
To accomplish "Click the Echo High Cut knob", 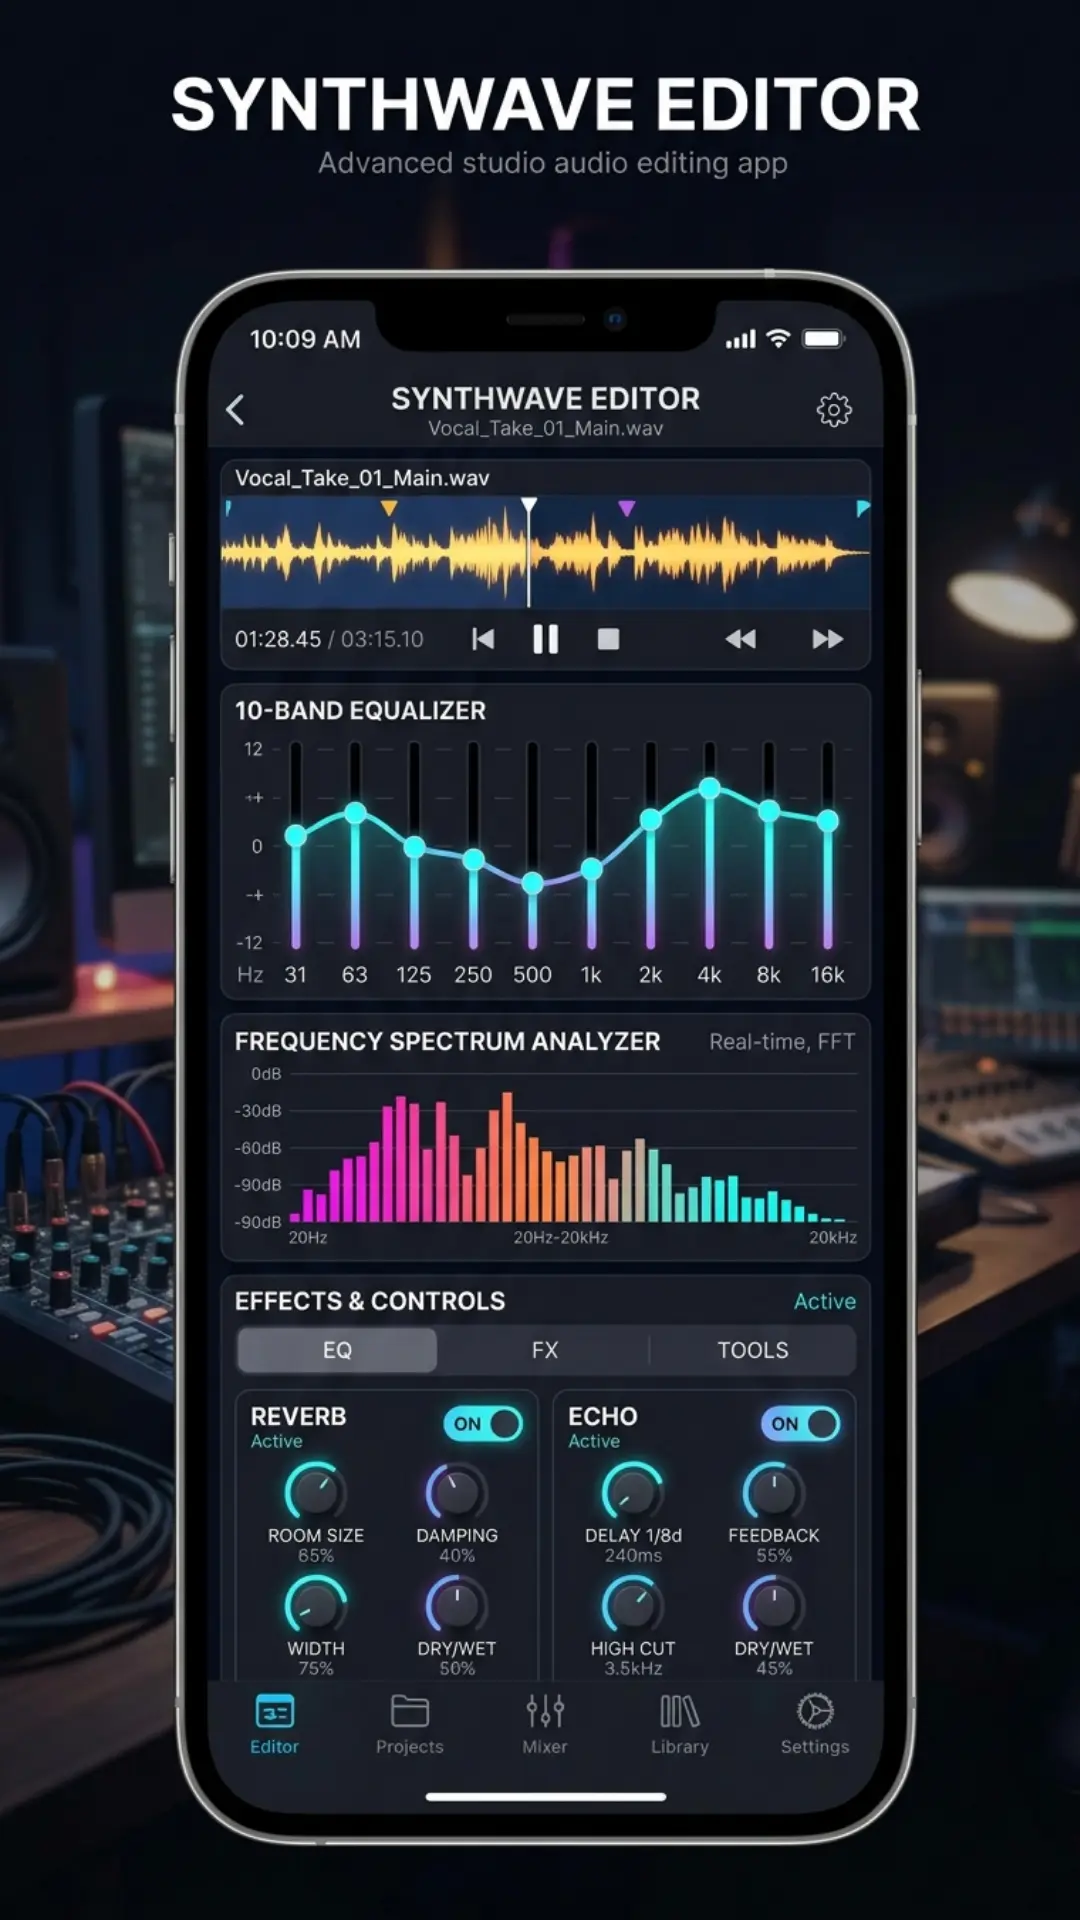I will coord(633,1604).
